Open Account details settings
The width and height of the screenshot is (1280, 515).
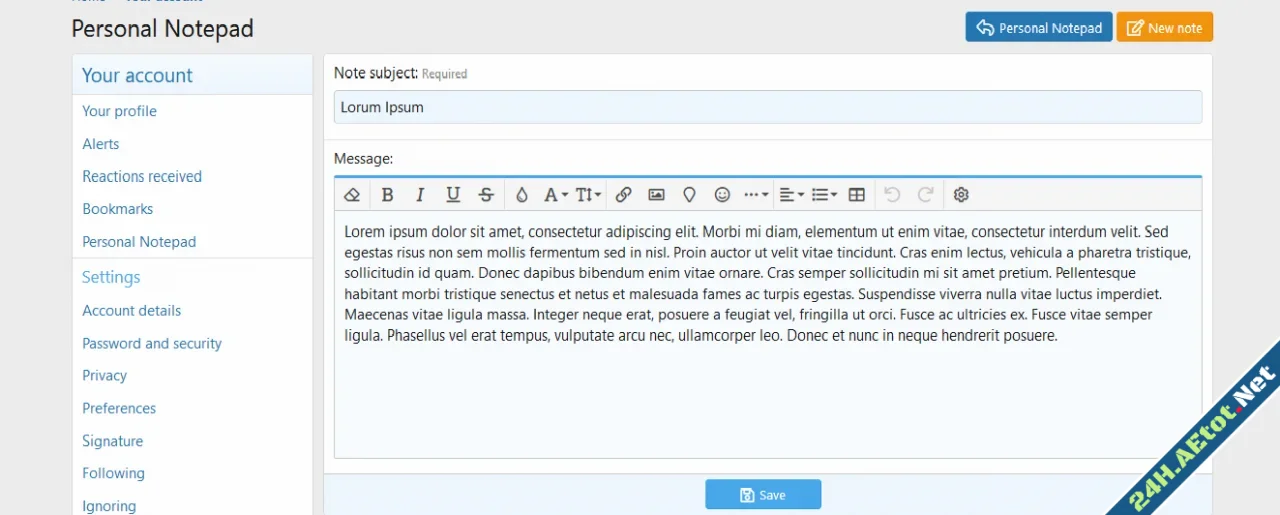click(131, 311)
